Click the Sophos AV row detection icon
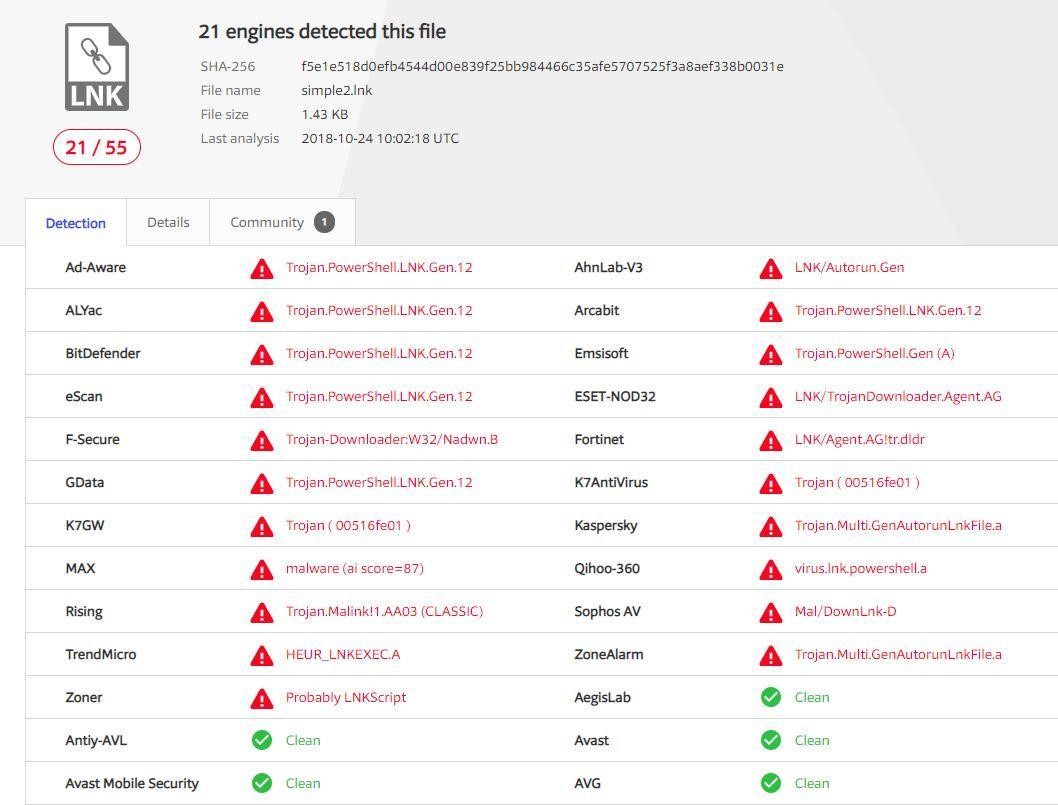1058x805 pixels. [771, 612]
